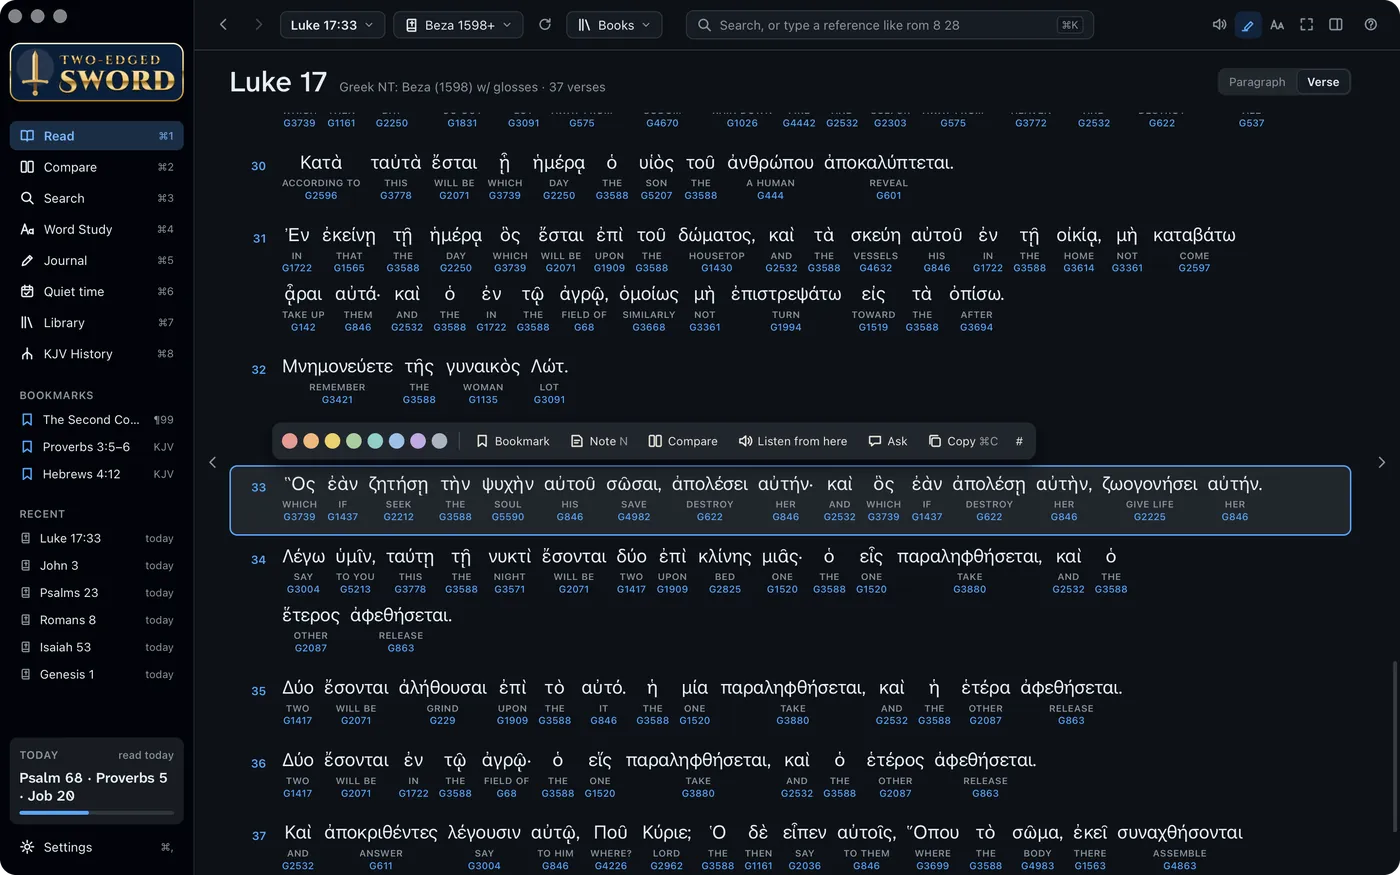Open KJV History in sidebar
This screenshot has width=1400, height=875.
pyautogui.click(x=97, y=353)
